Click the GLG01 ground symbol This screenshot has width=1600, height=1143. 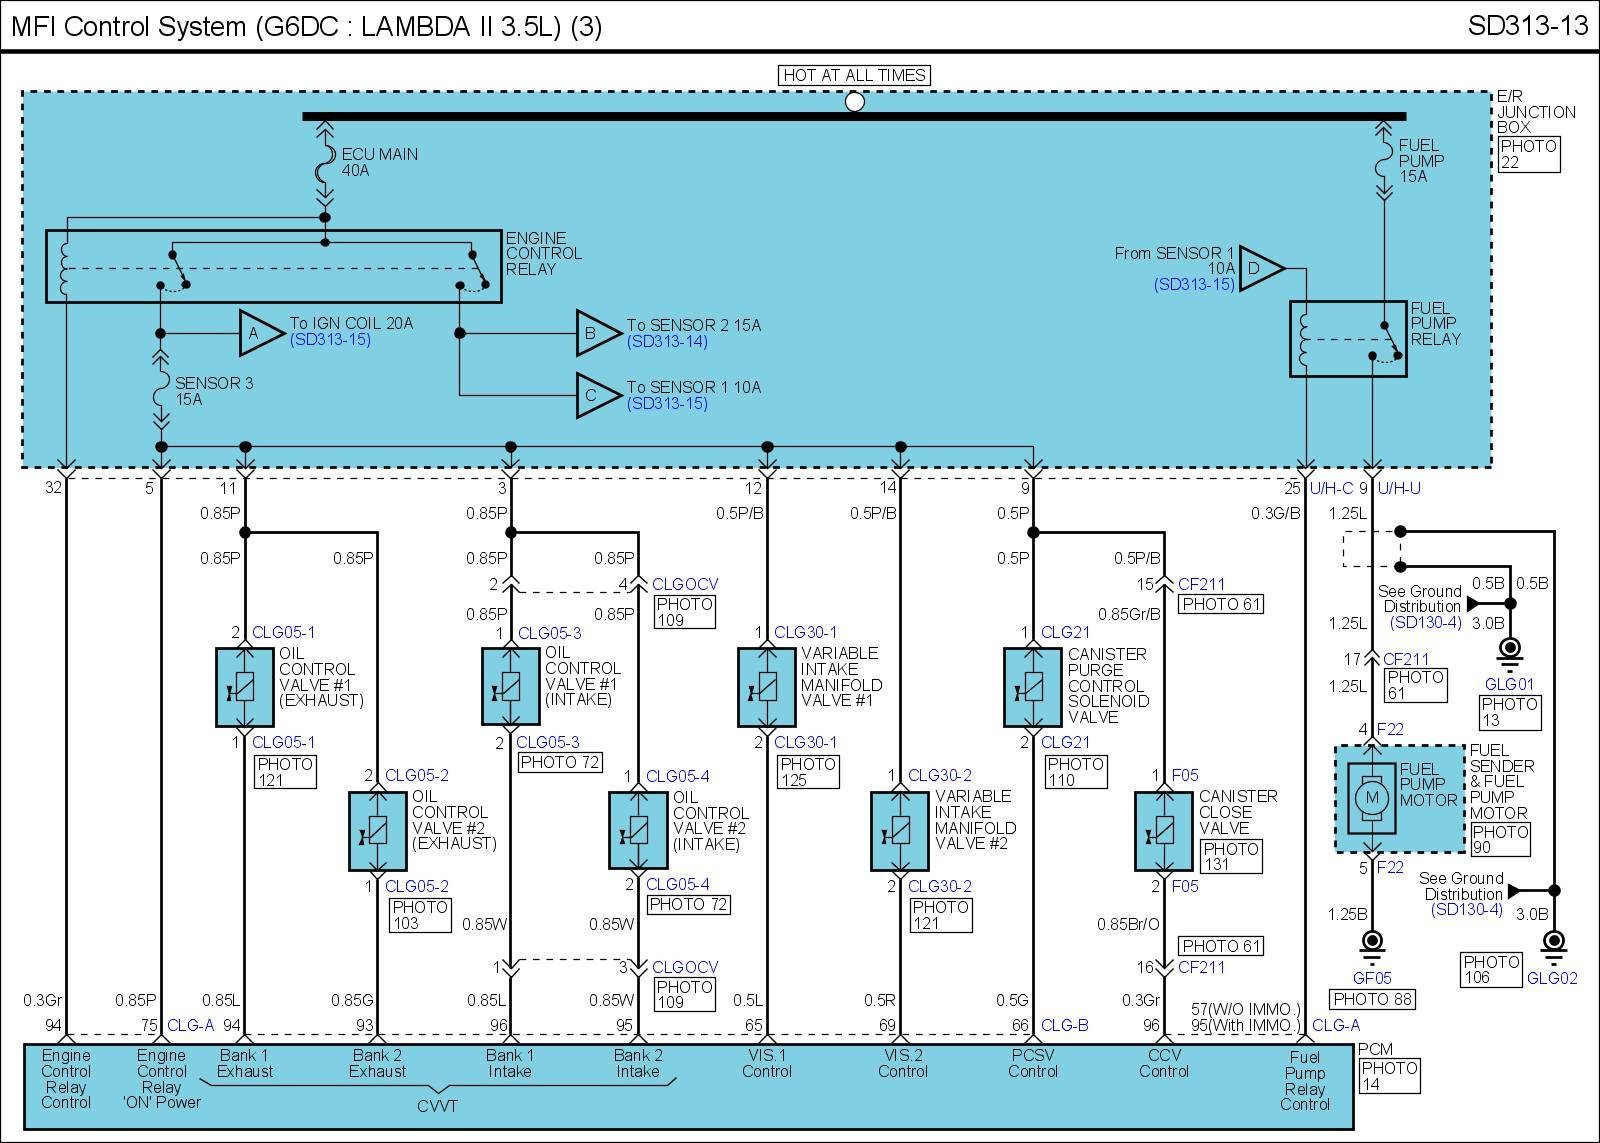click(x=1510, y=653)
